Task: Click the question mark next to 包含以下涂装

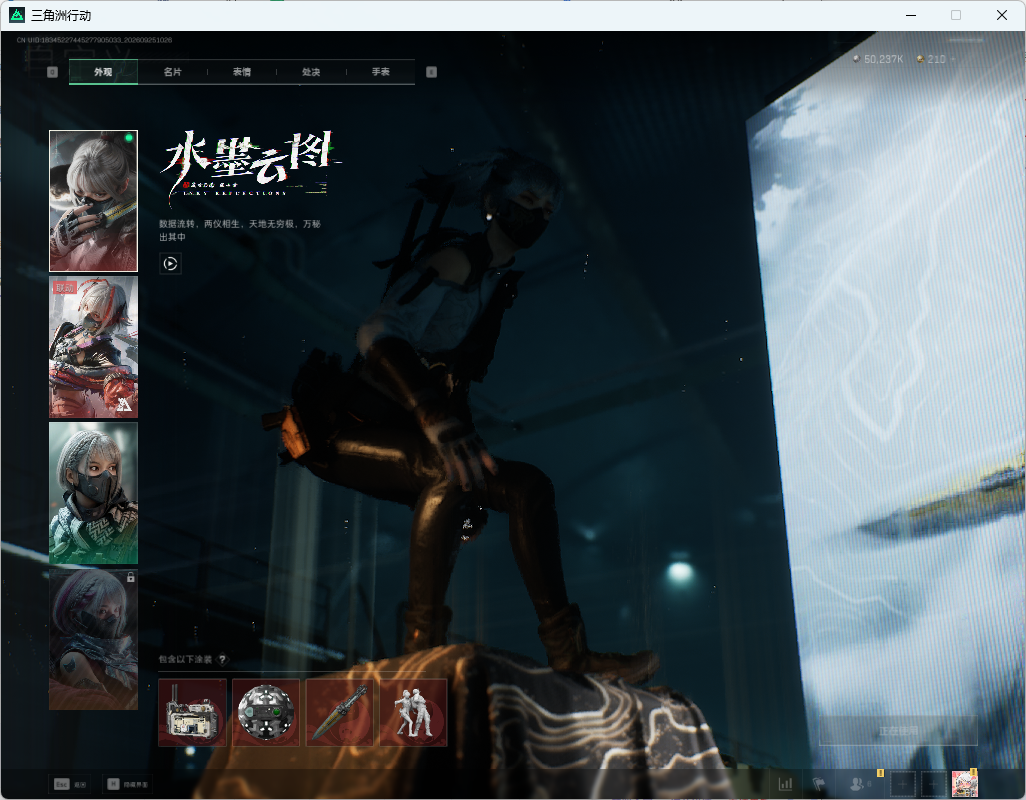Action: pos(222,659)
